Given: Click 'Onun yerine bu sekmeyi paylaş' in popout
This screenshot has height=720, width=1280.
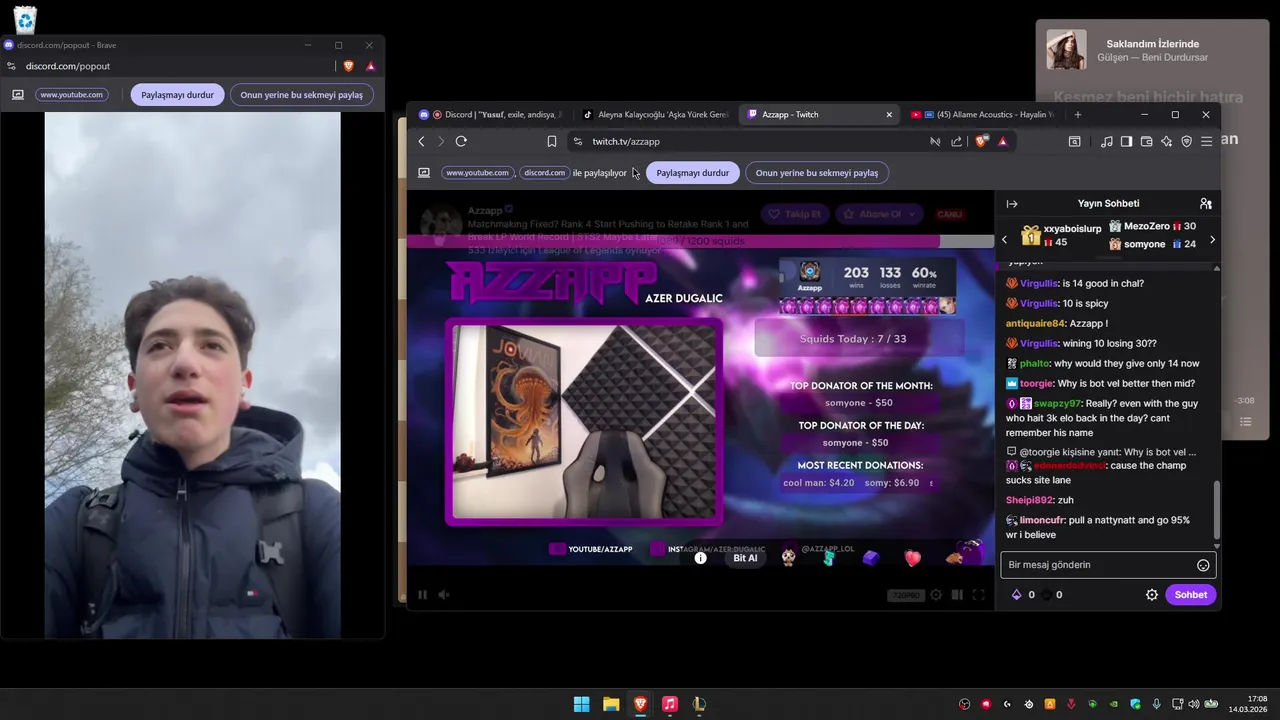Looking at the screenshot, I should click(x=302, y=95).
